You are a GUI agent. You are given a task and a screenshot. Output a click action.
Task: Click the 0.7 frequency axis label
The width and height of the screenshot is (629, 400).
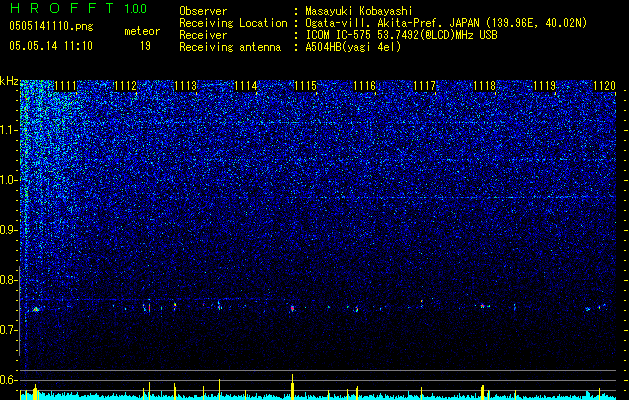(x=9, y=330)
